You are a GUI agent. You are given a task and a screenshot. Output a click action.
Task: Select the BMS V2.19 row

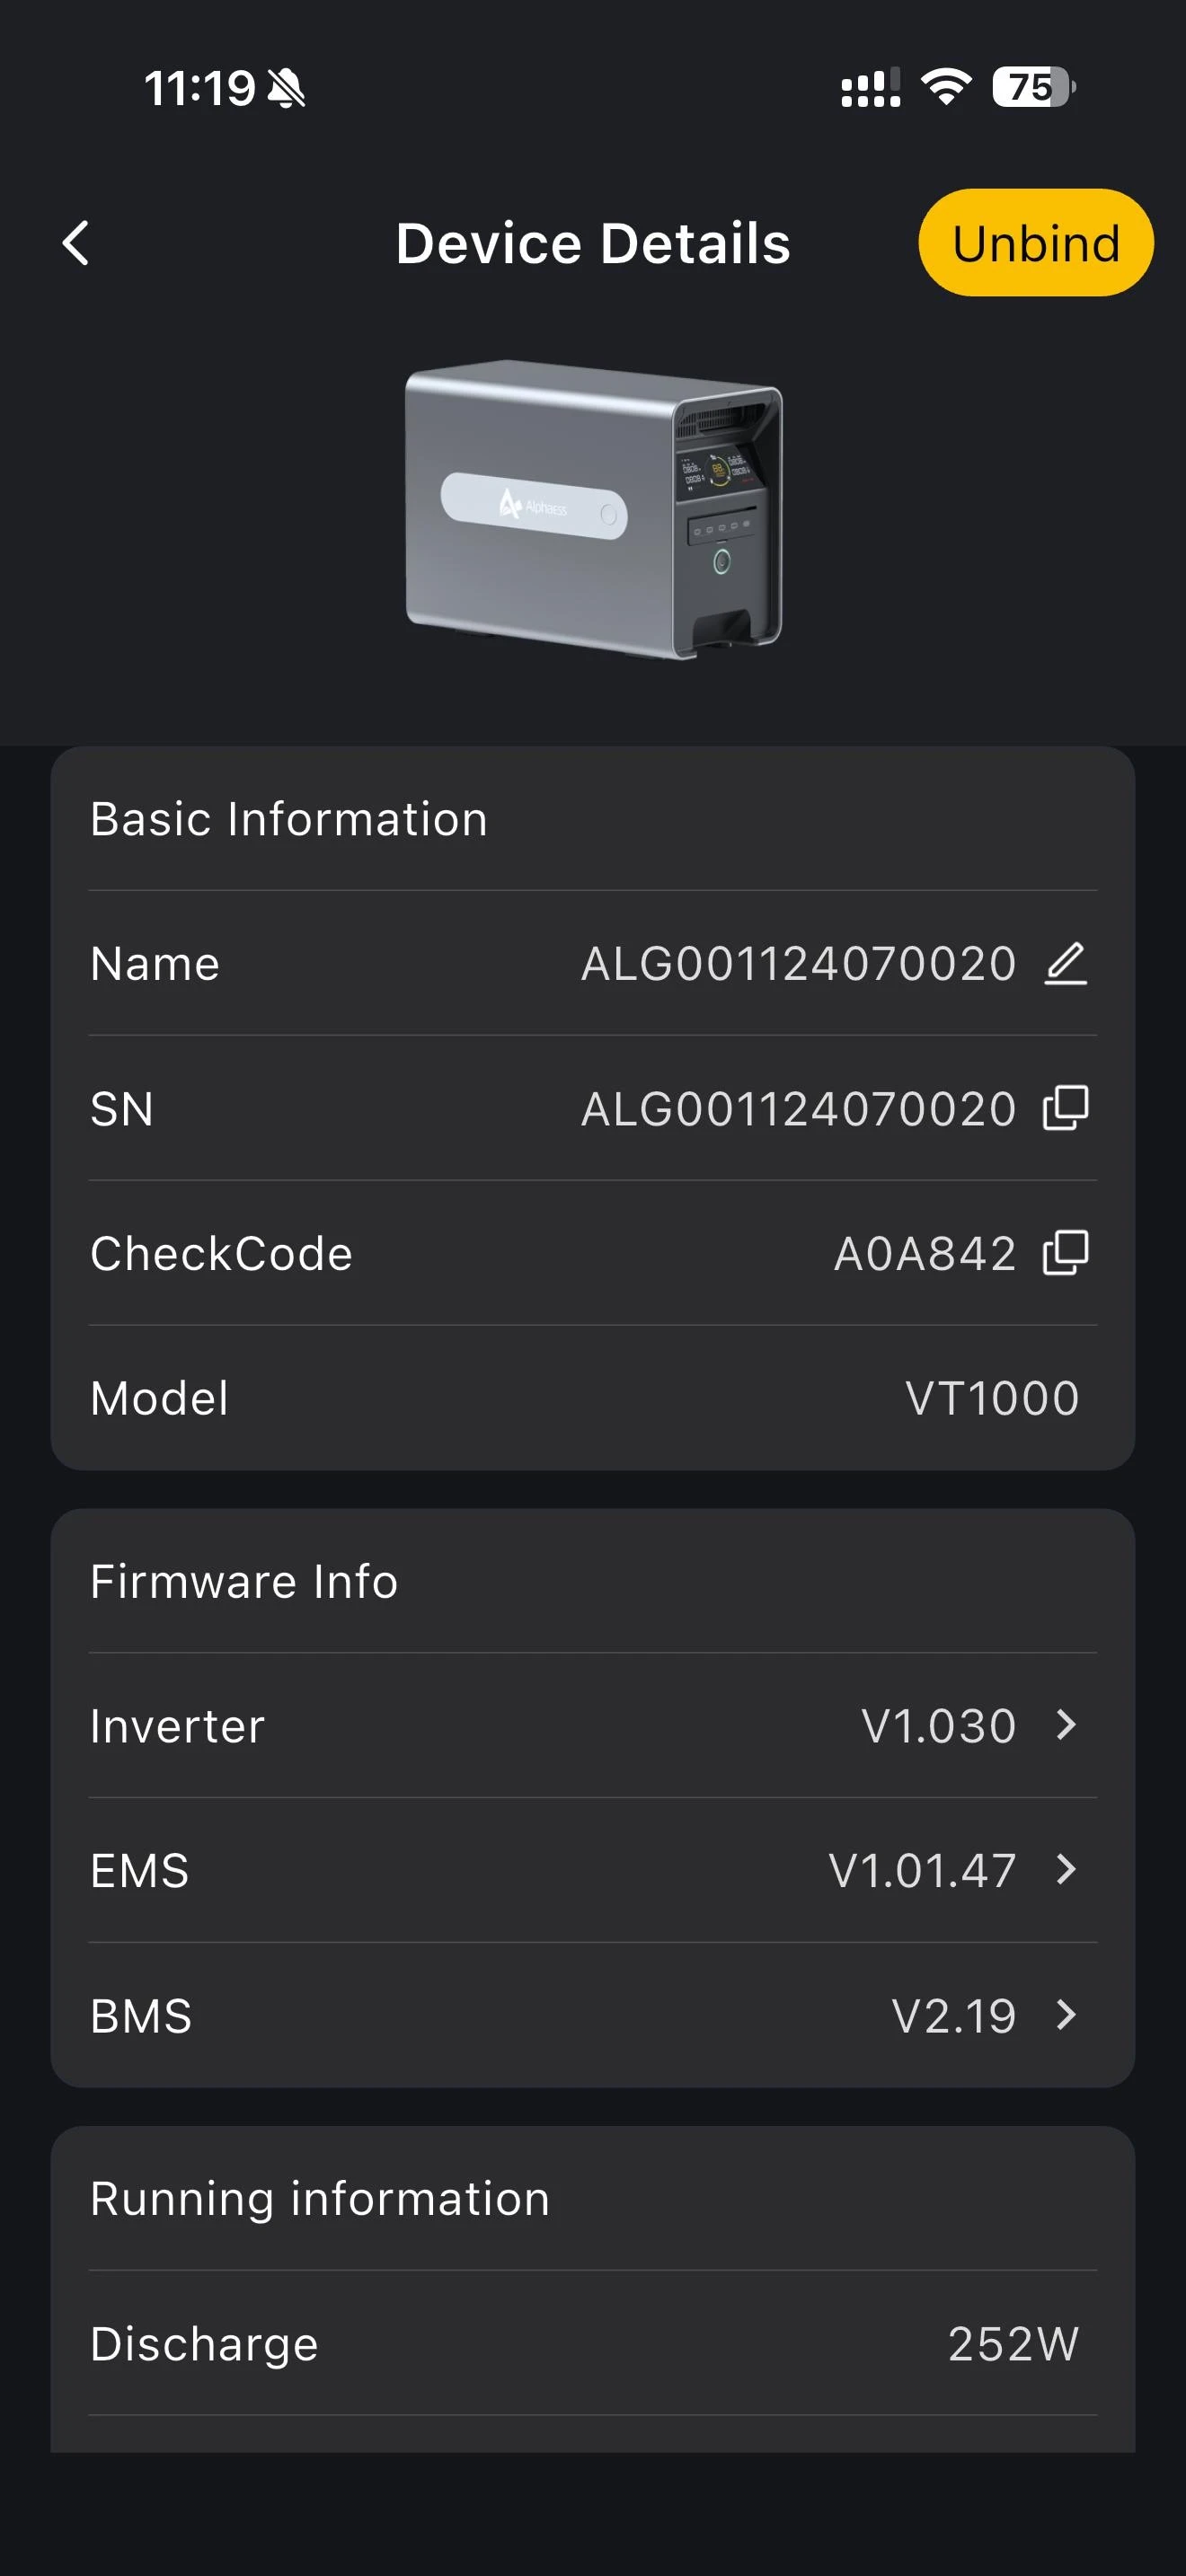593,2015
